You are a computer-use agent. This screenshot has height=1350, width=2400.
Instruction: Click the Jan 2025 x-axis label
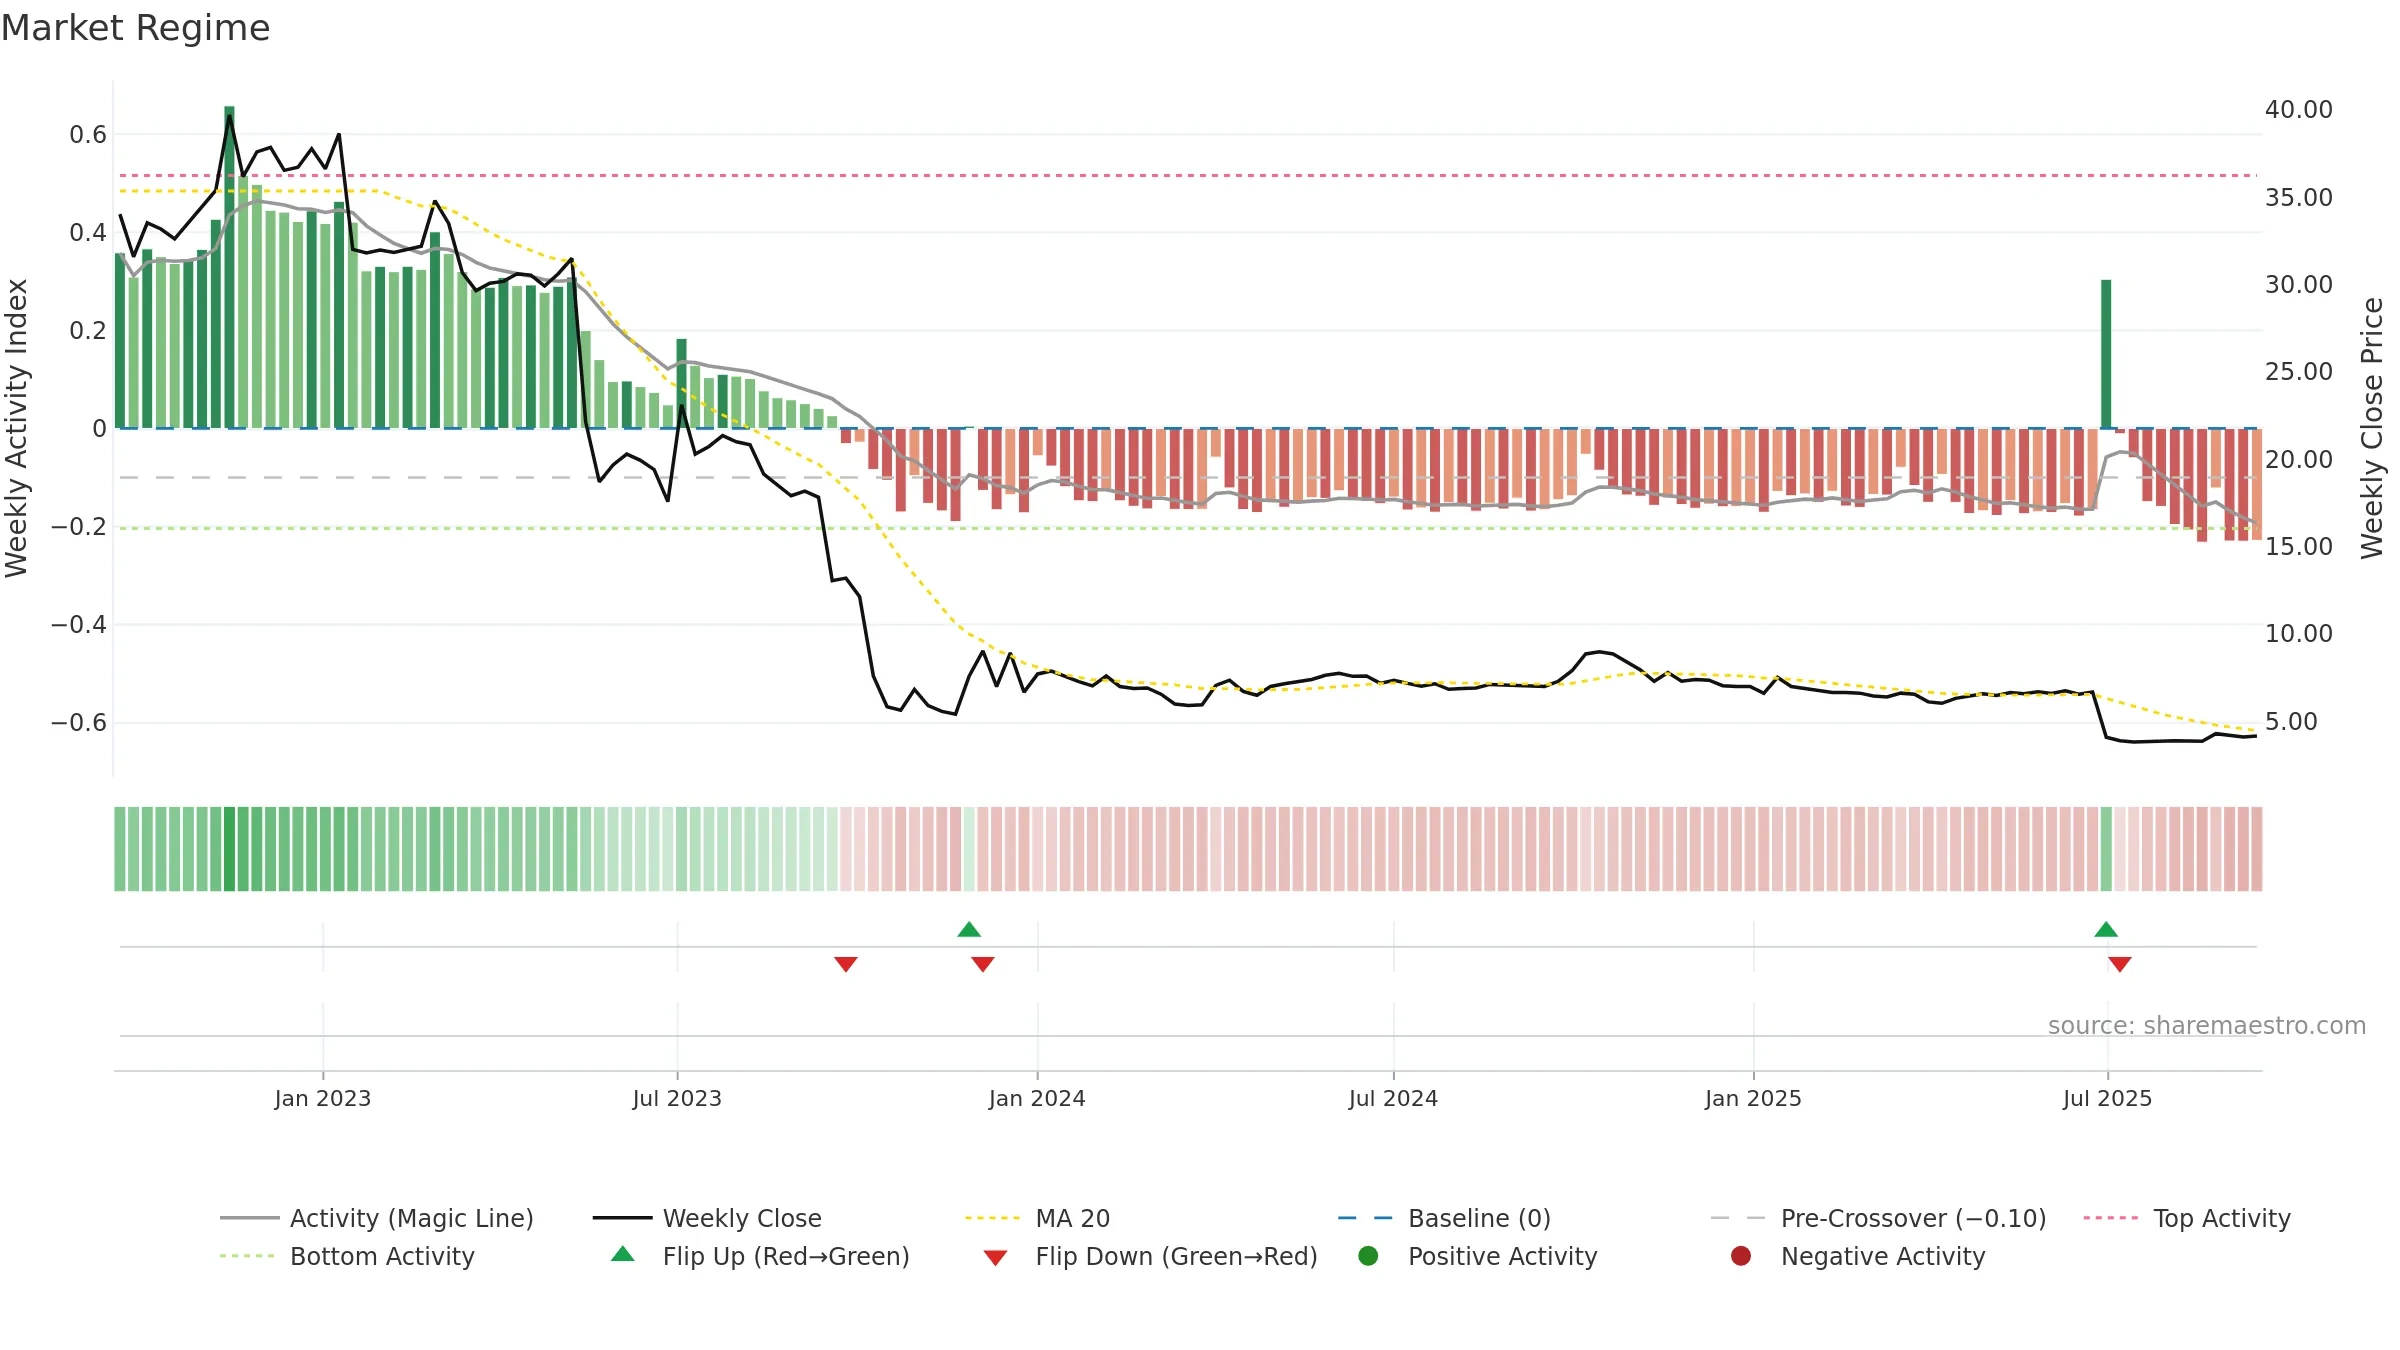coord(1753,1098)
